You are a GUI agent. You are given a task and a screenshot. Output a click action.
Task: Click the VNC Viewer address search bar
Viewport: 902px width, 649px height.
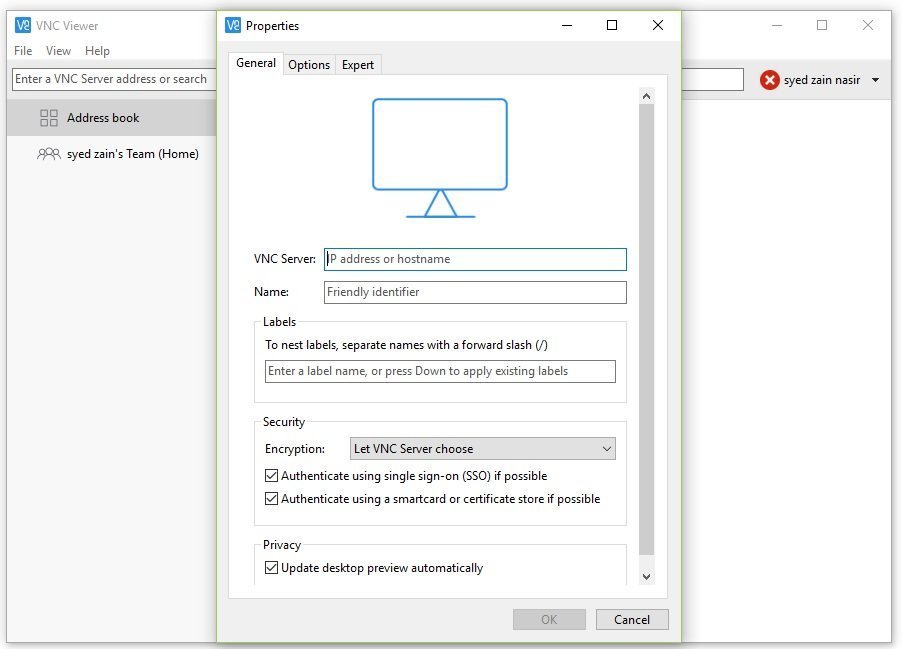coord(114,79)
